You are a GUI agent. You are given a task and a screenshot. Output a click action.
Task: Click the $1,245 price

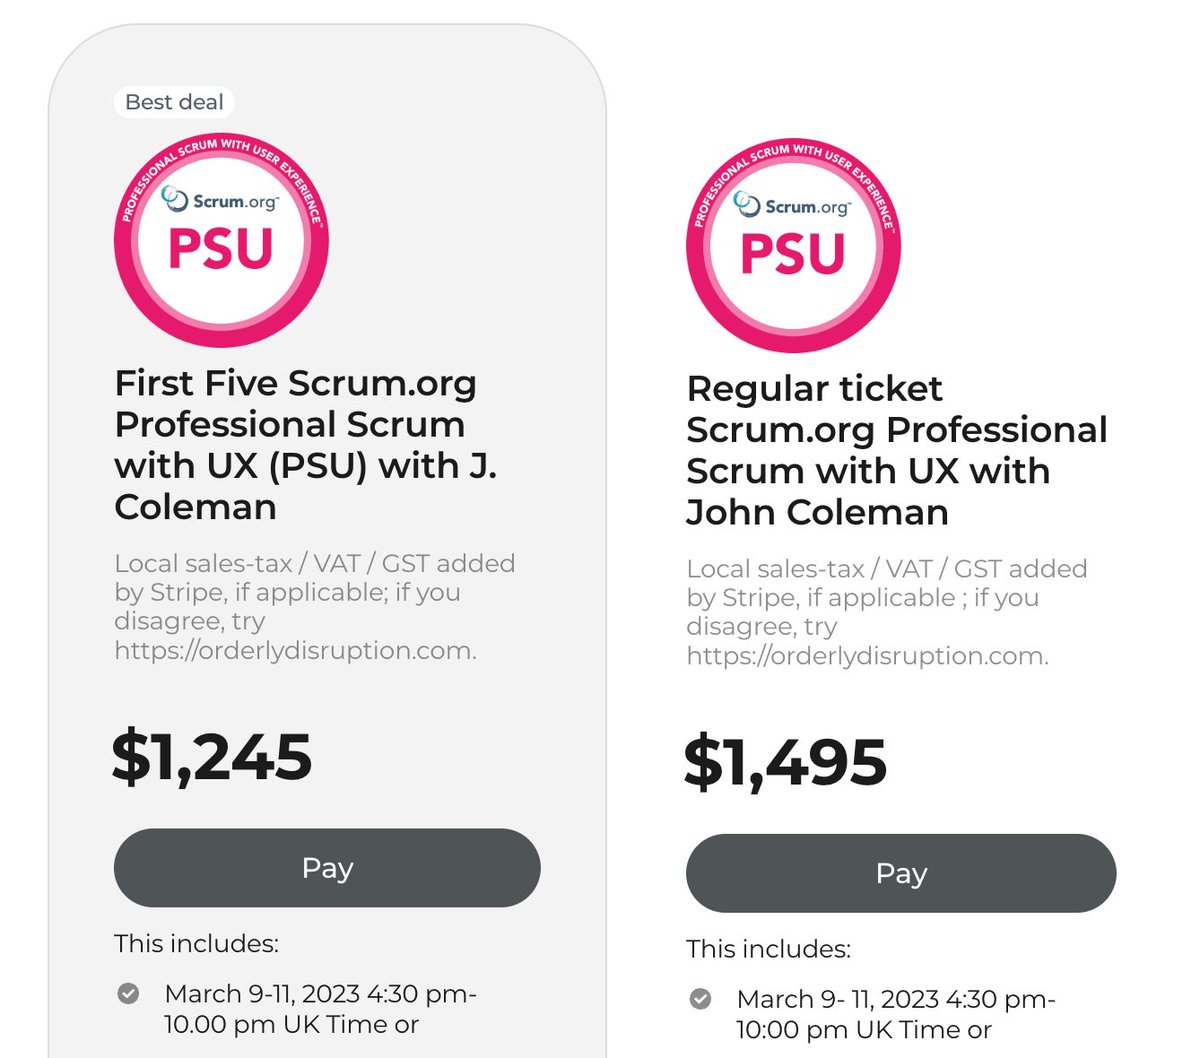[212, 757]
